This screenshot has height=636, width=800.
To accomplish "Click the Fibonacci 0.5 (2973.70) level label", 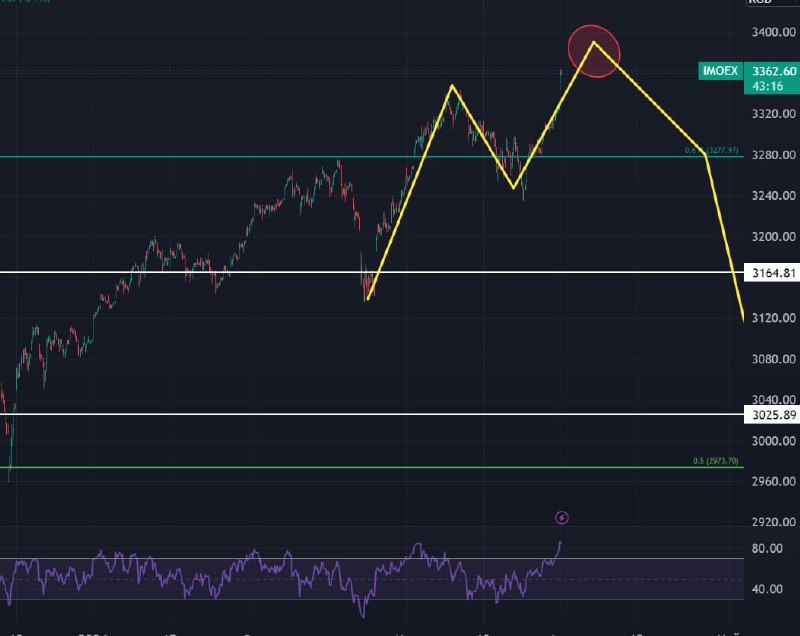I will pos(715,461).
